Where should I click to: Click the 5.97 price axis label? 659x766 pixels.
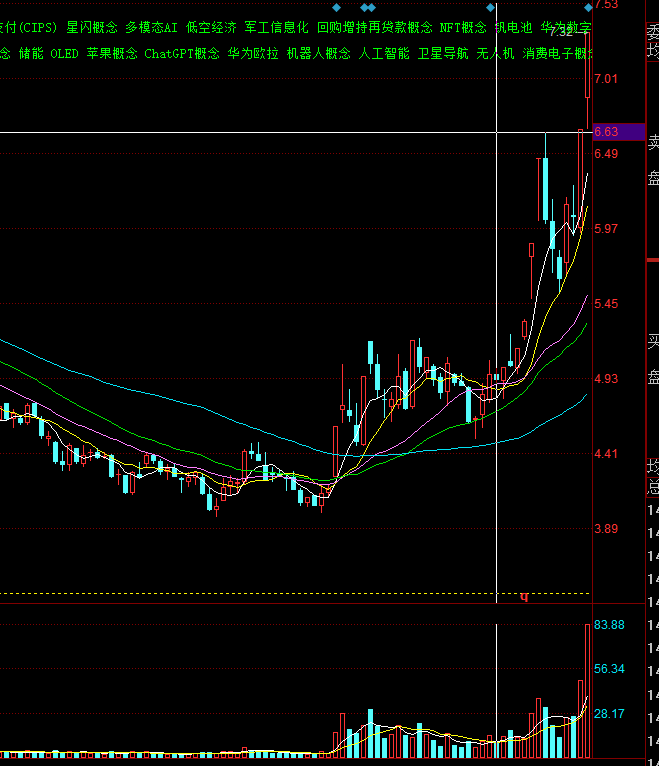point(606,229)
